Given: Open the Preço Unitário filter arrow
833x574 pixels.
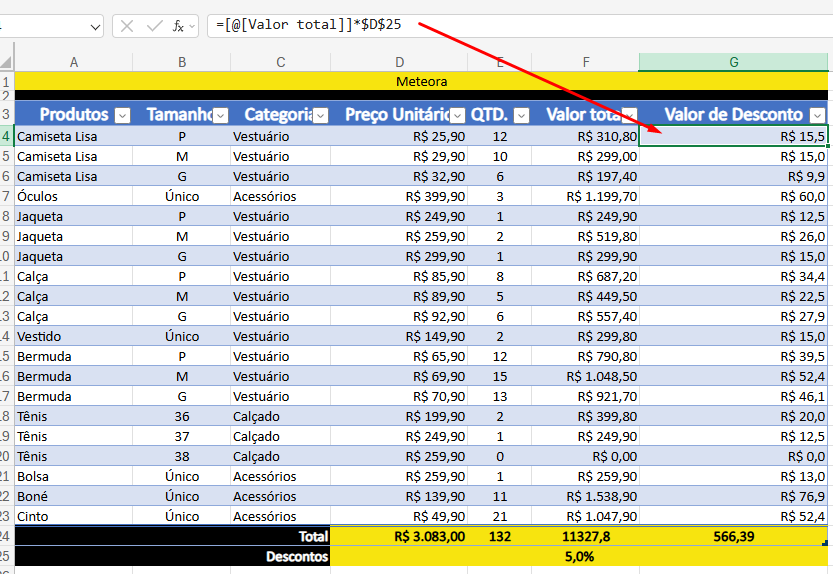Looking at the screenshot, I should [457, 115].
